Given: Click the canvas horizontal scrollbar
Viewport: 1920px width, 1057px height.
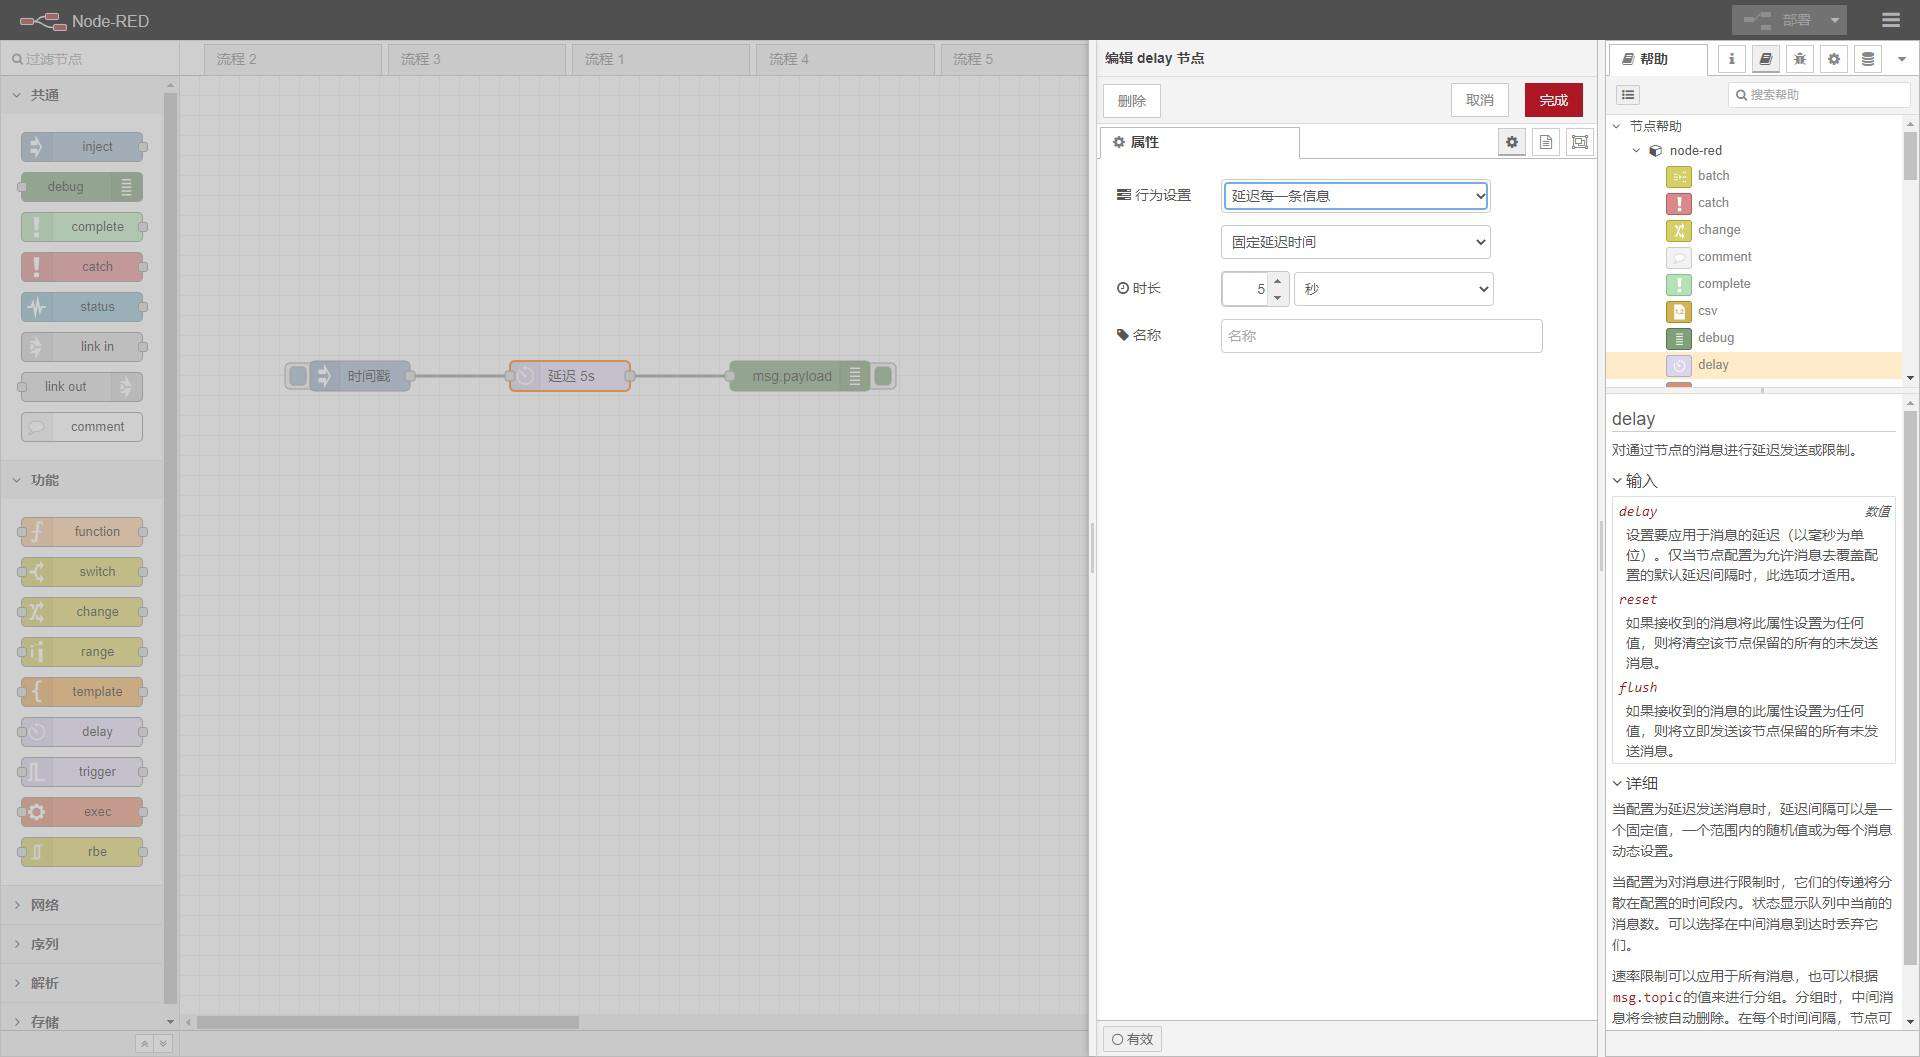Looking at the screenshot, I should pyautogui.click(x=388, y=1022).
